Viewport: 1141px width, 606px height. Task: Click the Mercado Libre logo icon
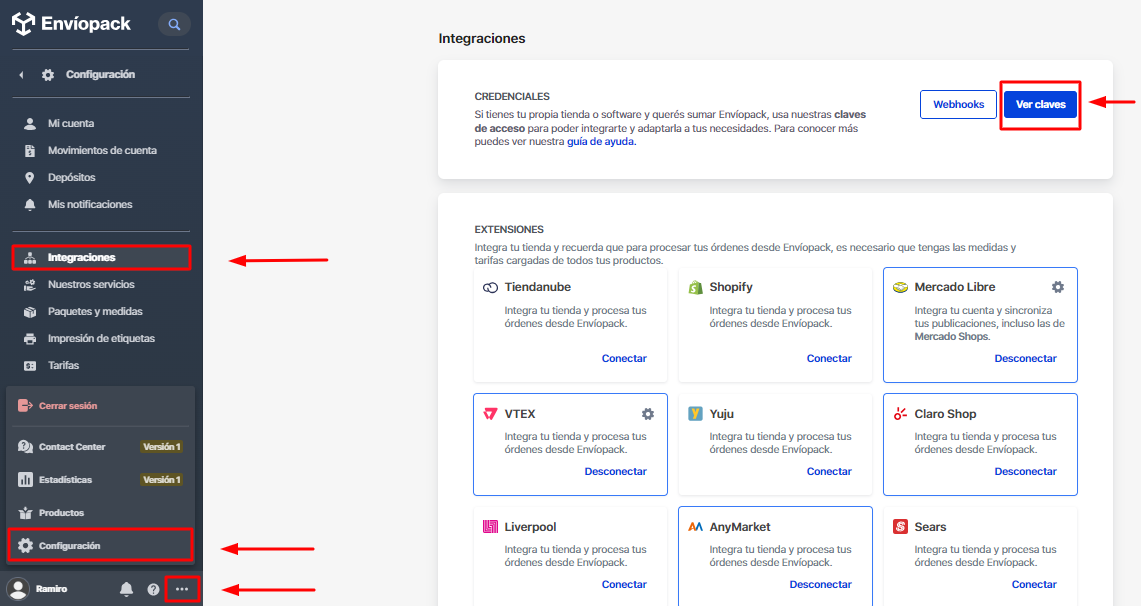900,287
